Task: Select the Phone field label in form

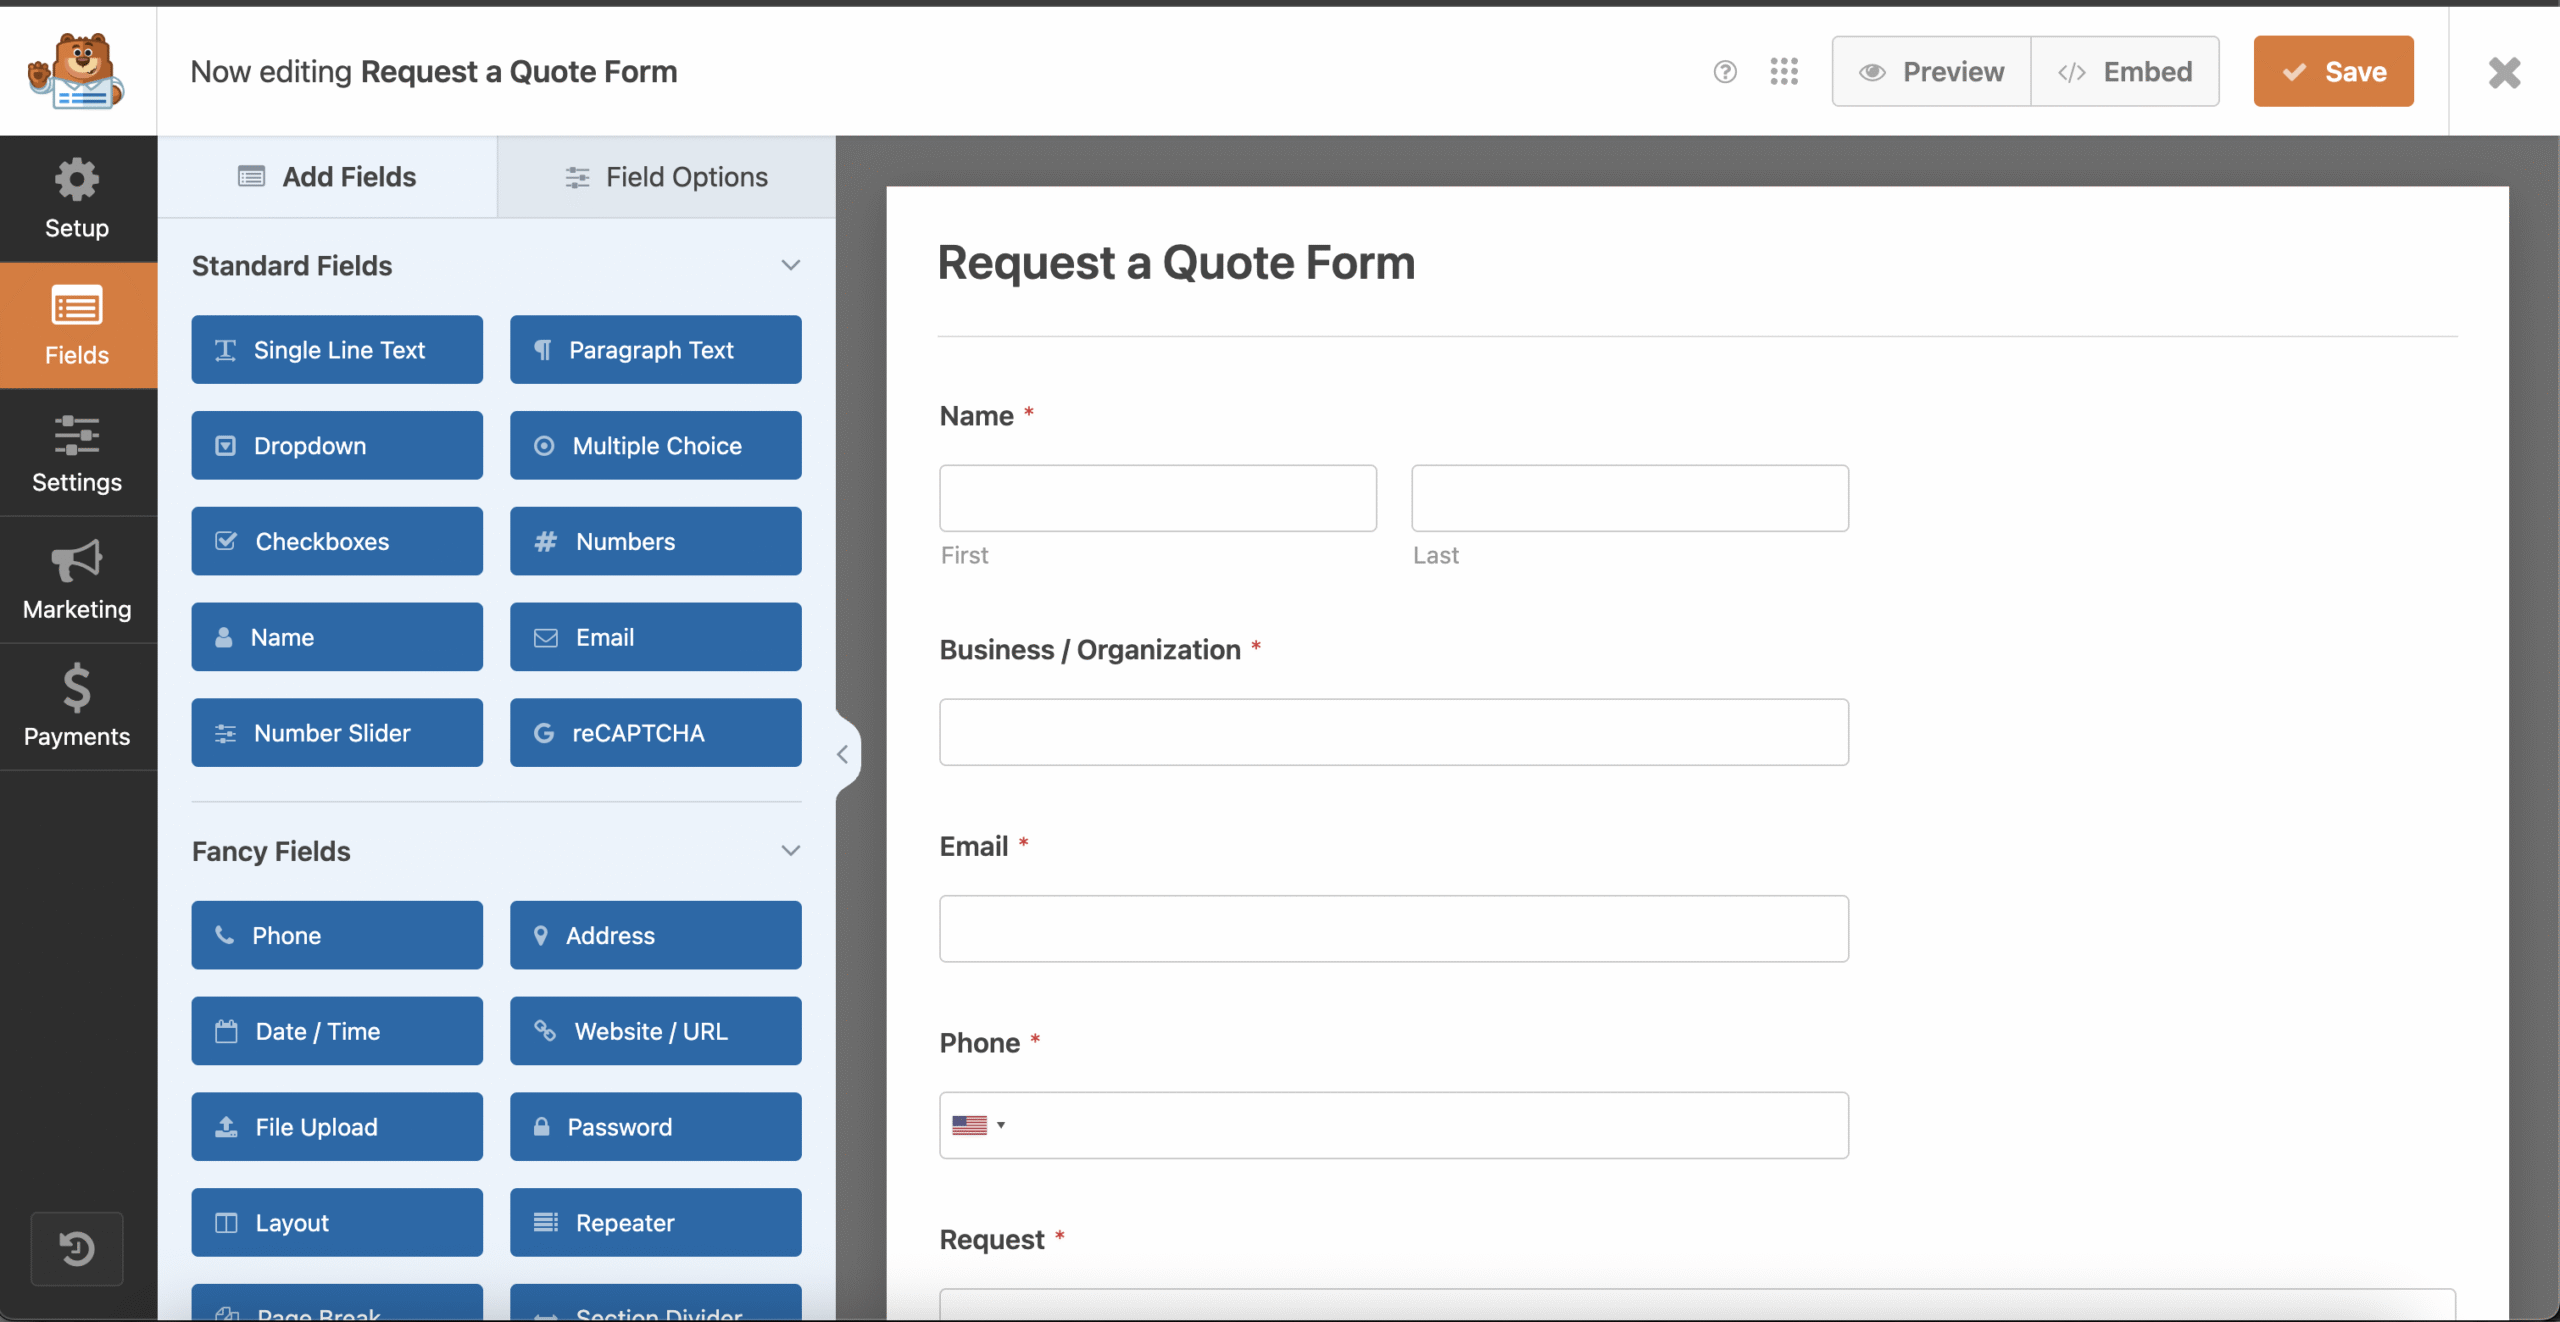Action: coord(980,1043)
